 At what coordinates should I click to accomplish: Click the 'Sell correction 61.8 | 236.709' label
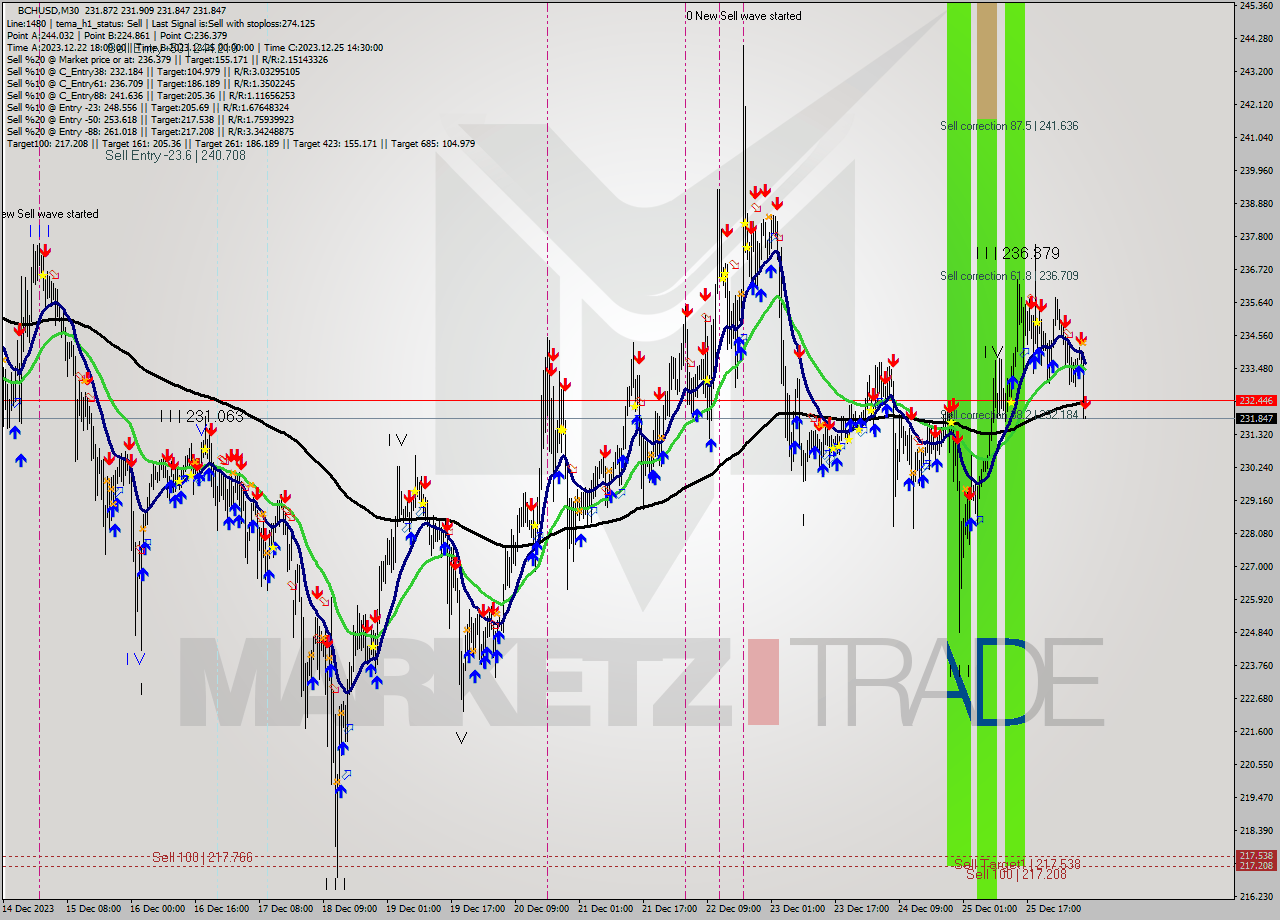pyautogui.click(x=1009, y=276)
